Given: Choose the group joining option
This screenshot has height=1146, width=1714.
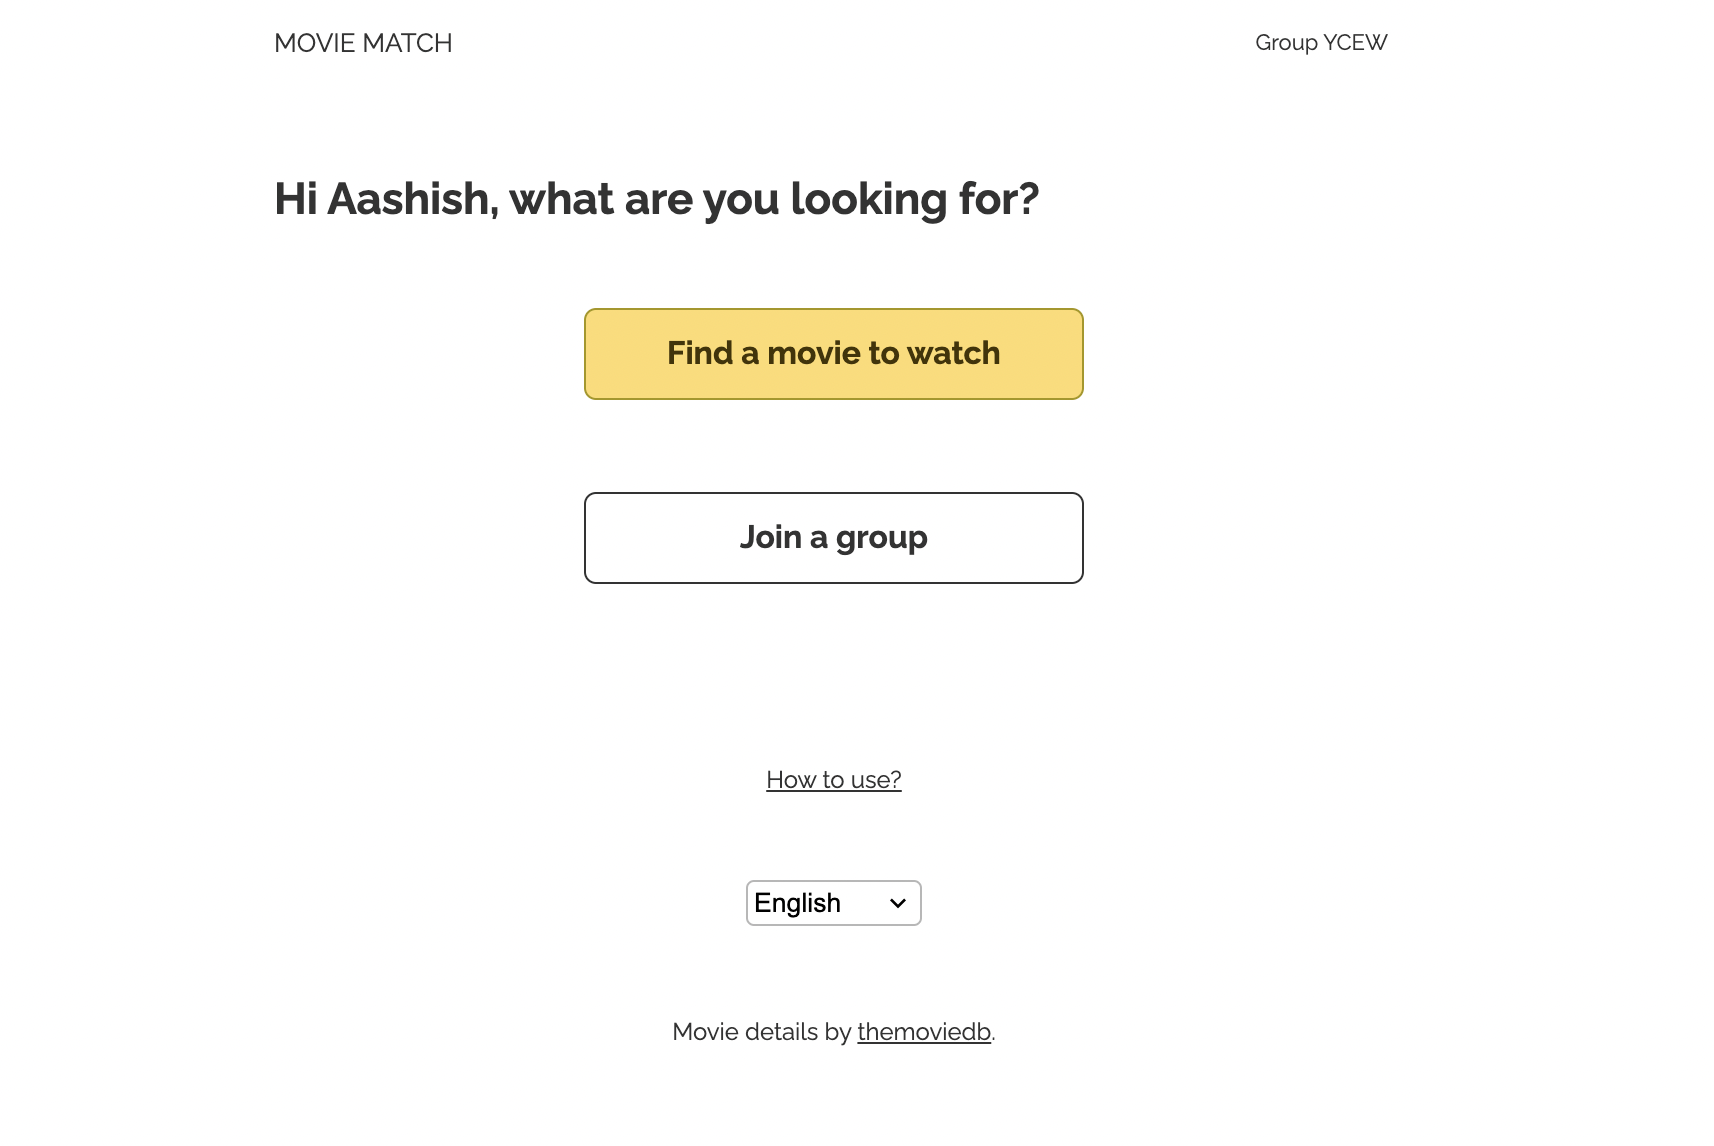Looking at the screenshot, I should coord(833,537).
